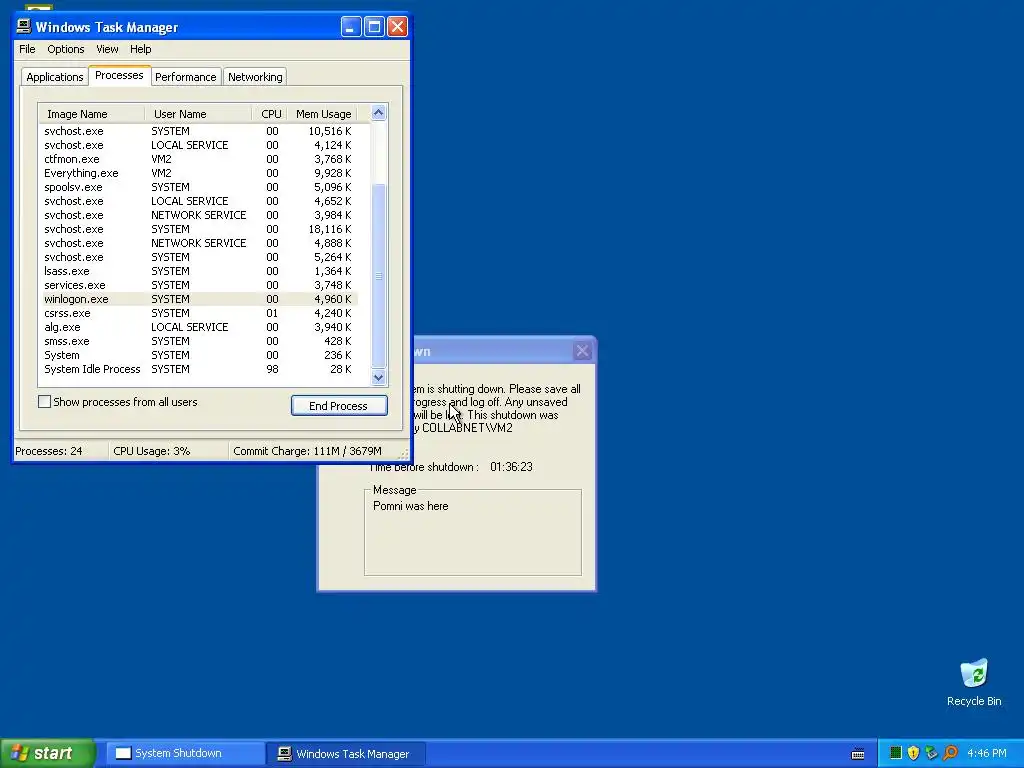The height and width of the screenshot is (768, 1024).
Task: Click the process list scrollbar thumb
Action: [378, 276]
